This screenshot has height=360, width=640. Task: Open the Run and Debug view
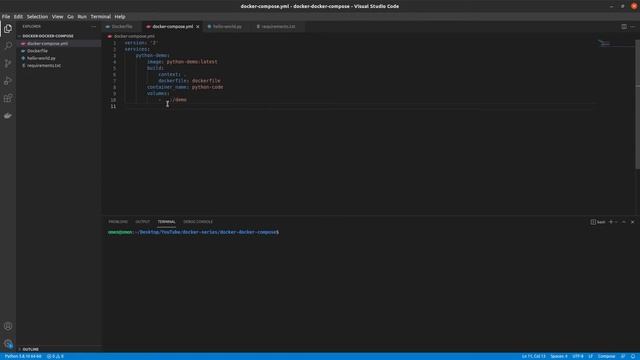pyautogui.click(x=8, y=81)
